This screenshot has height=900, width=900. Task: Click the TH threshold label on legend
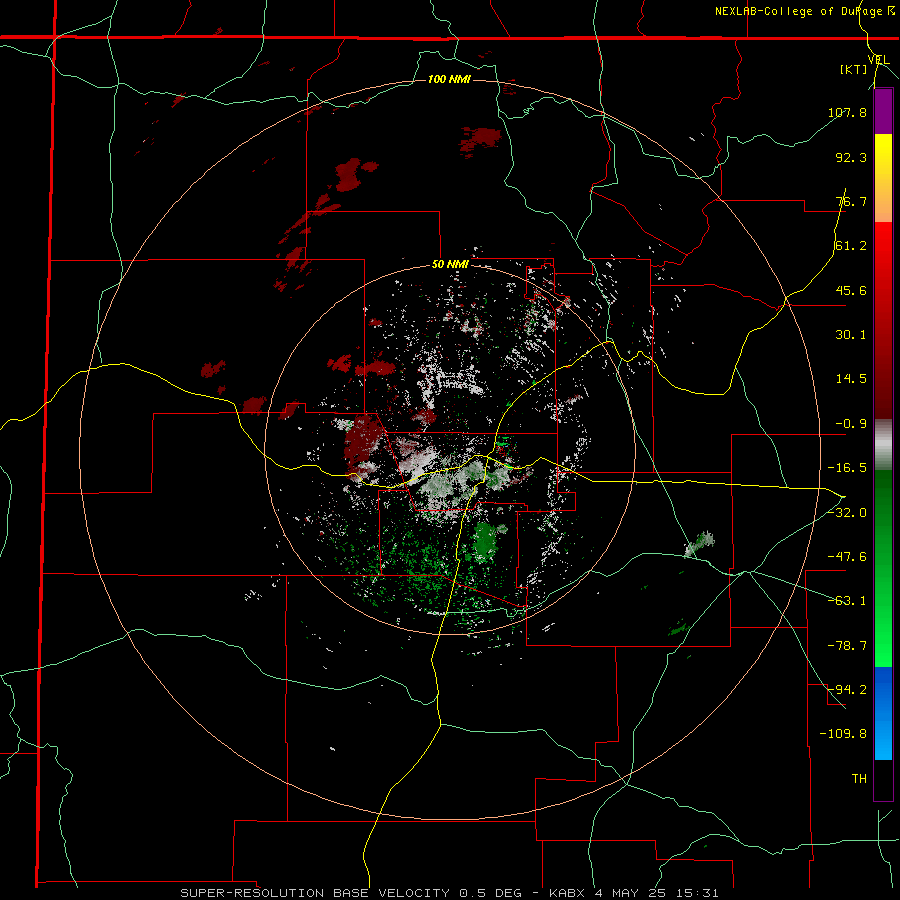pos(859,778)
